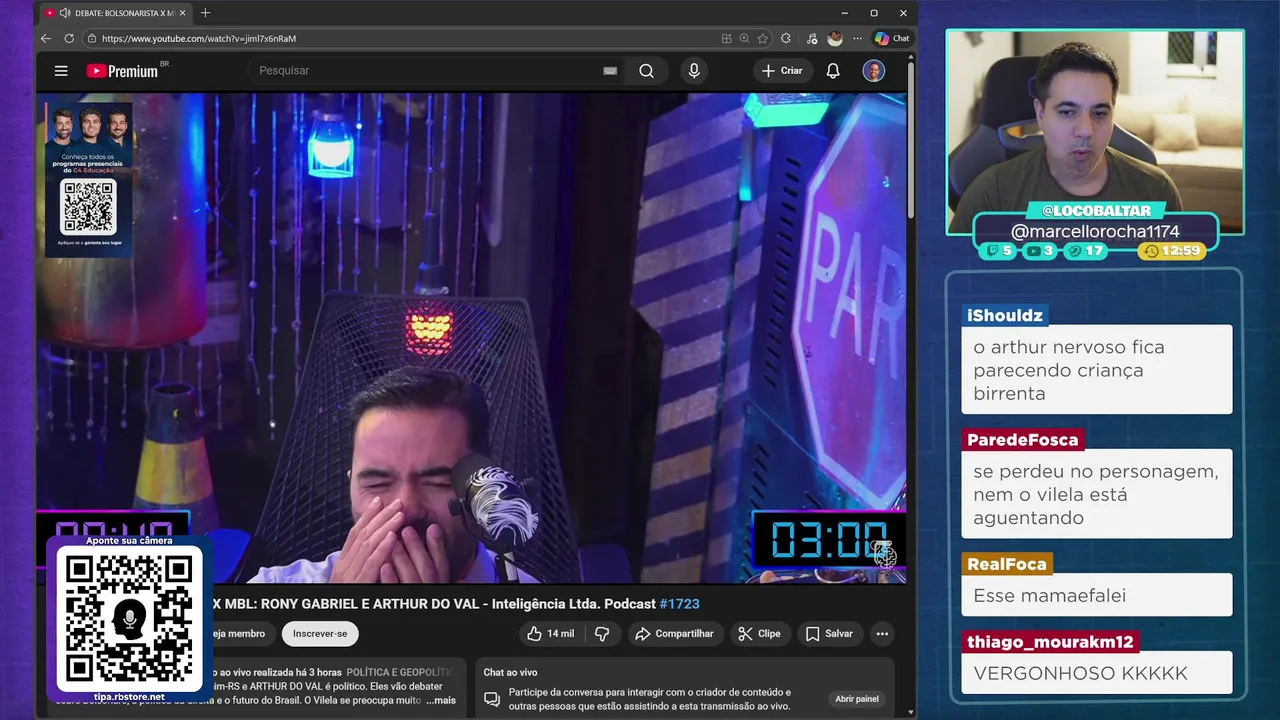
Task: Open YouTube notifications bell
Action: [832, 71]
